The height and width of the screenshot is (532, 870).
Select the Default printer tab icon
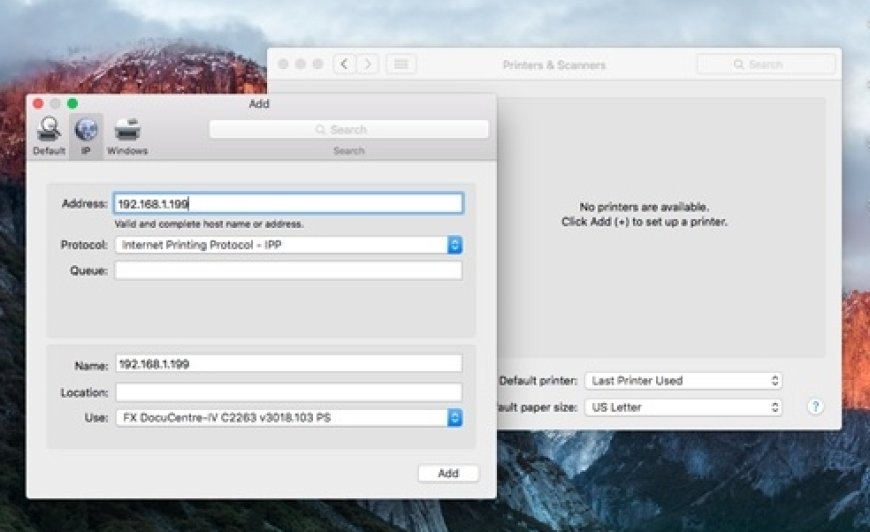tap(49, 136)
